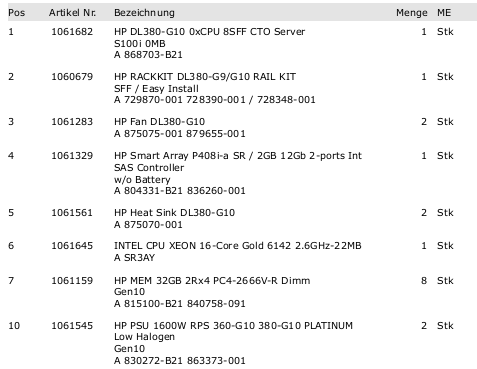The height and width of the screenshot is (369, 477).
Task: Click article number 1061545
Action: 72,326
